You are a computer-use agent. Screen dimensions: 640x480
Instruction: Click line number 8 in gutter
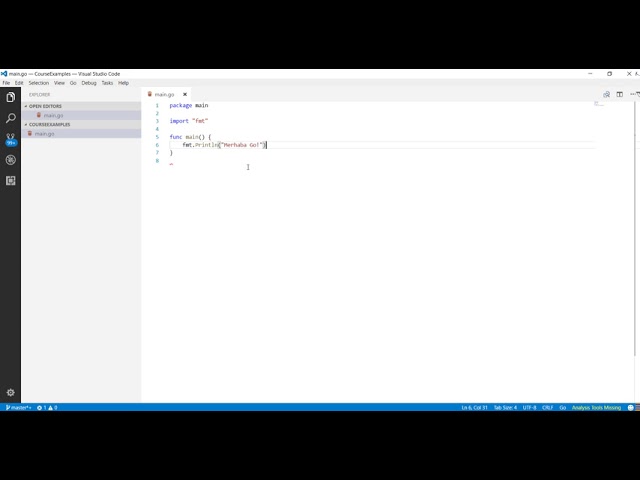[157, 161]
